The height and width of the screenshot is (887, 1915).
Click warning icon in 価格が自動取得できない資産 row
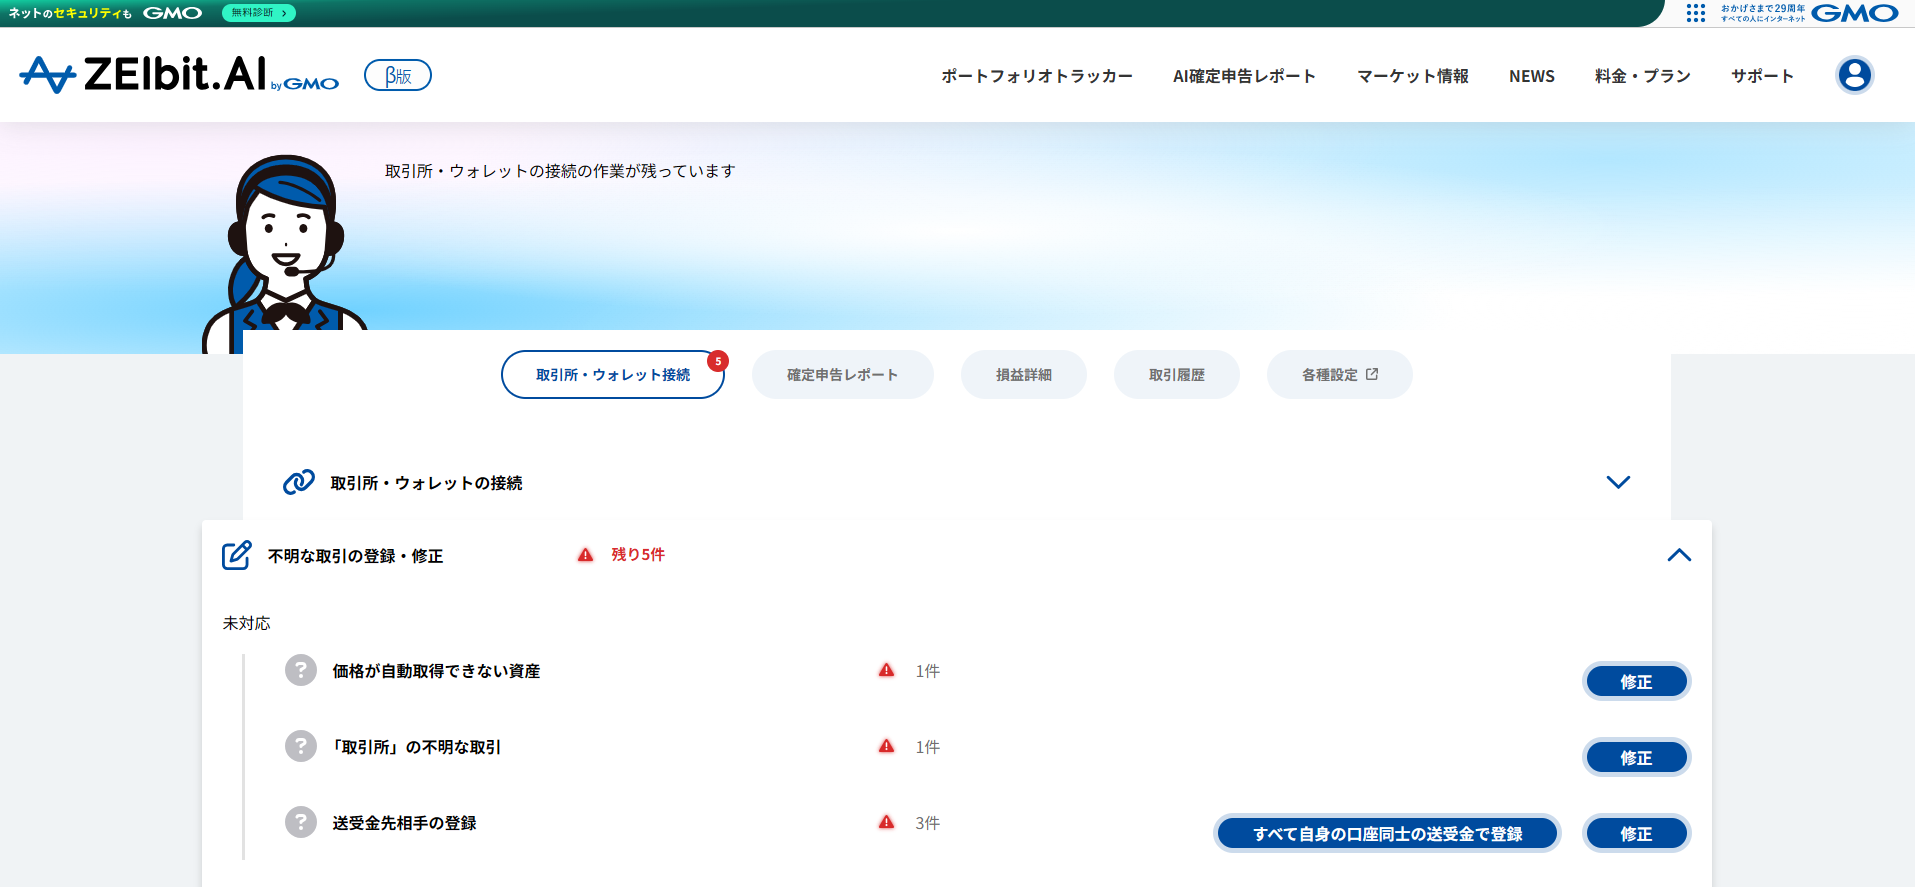click(x=886, y=670)
